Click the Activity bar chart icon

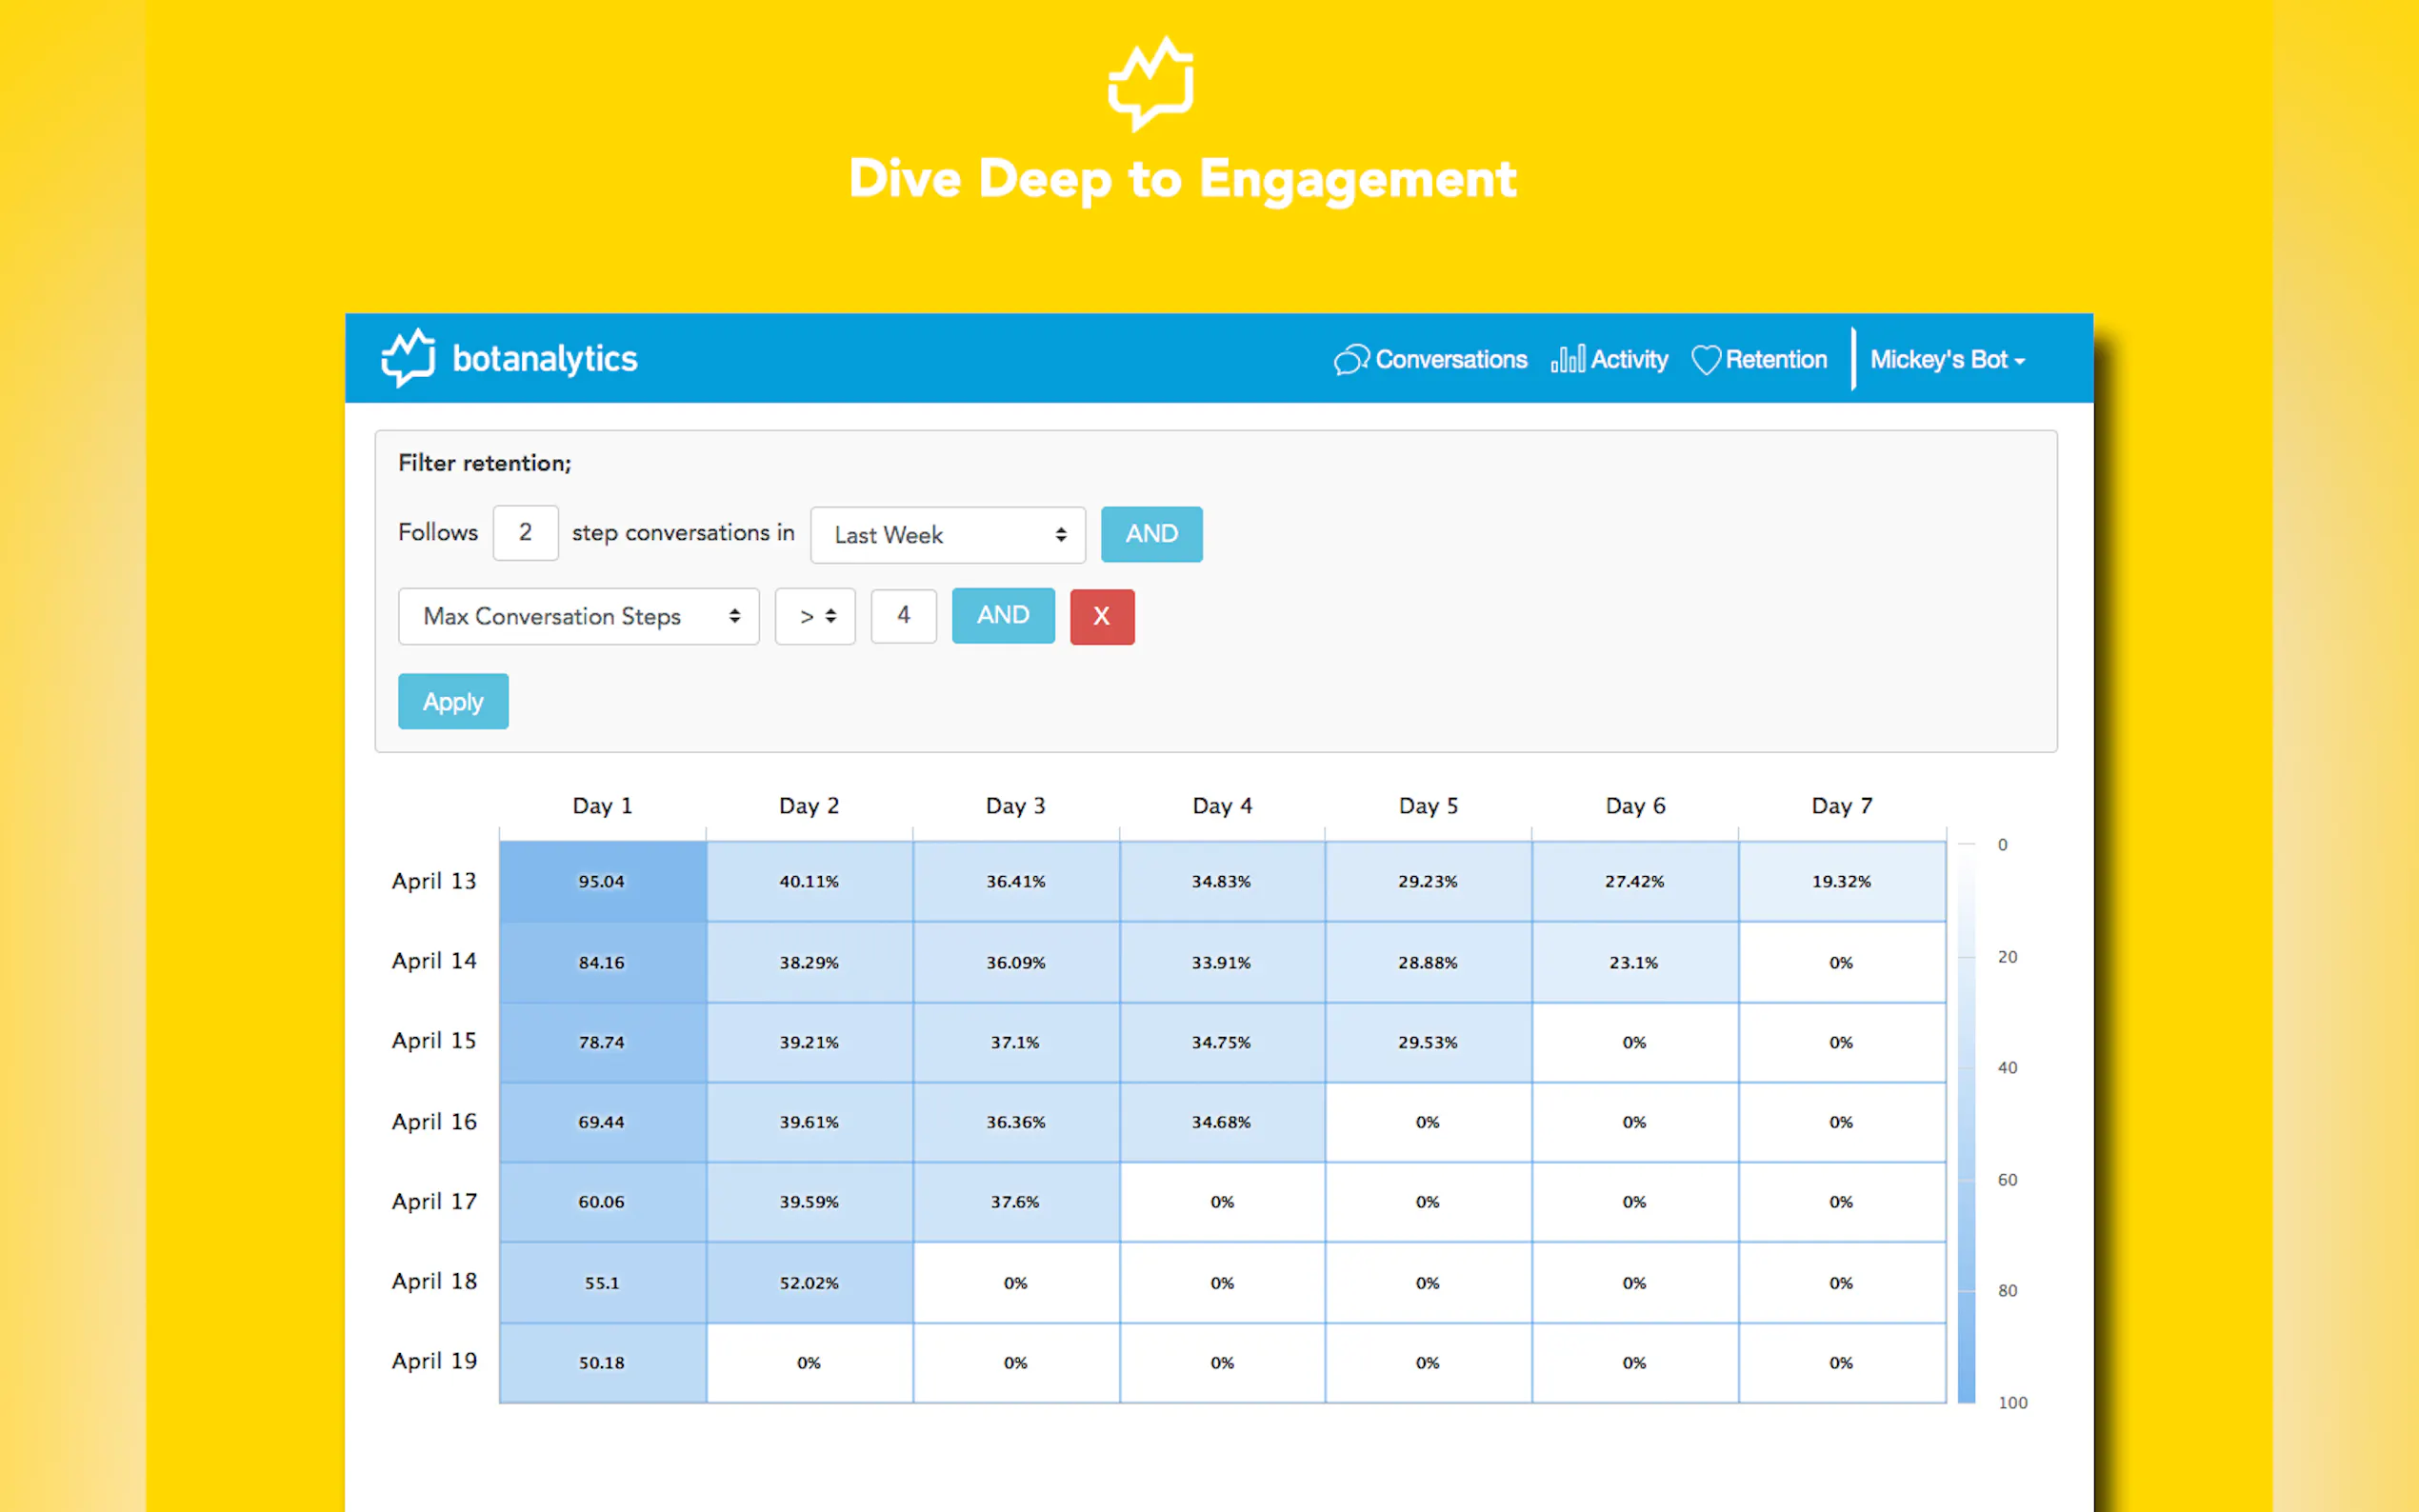1567,359
